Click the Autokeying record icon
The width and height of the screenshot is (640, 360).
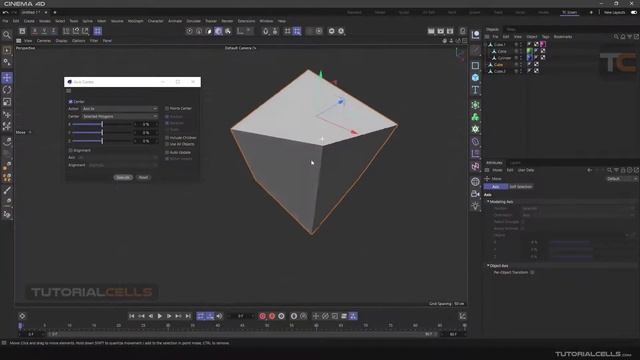[272, 316]
